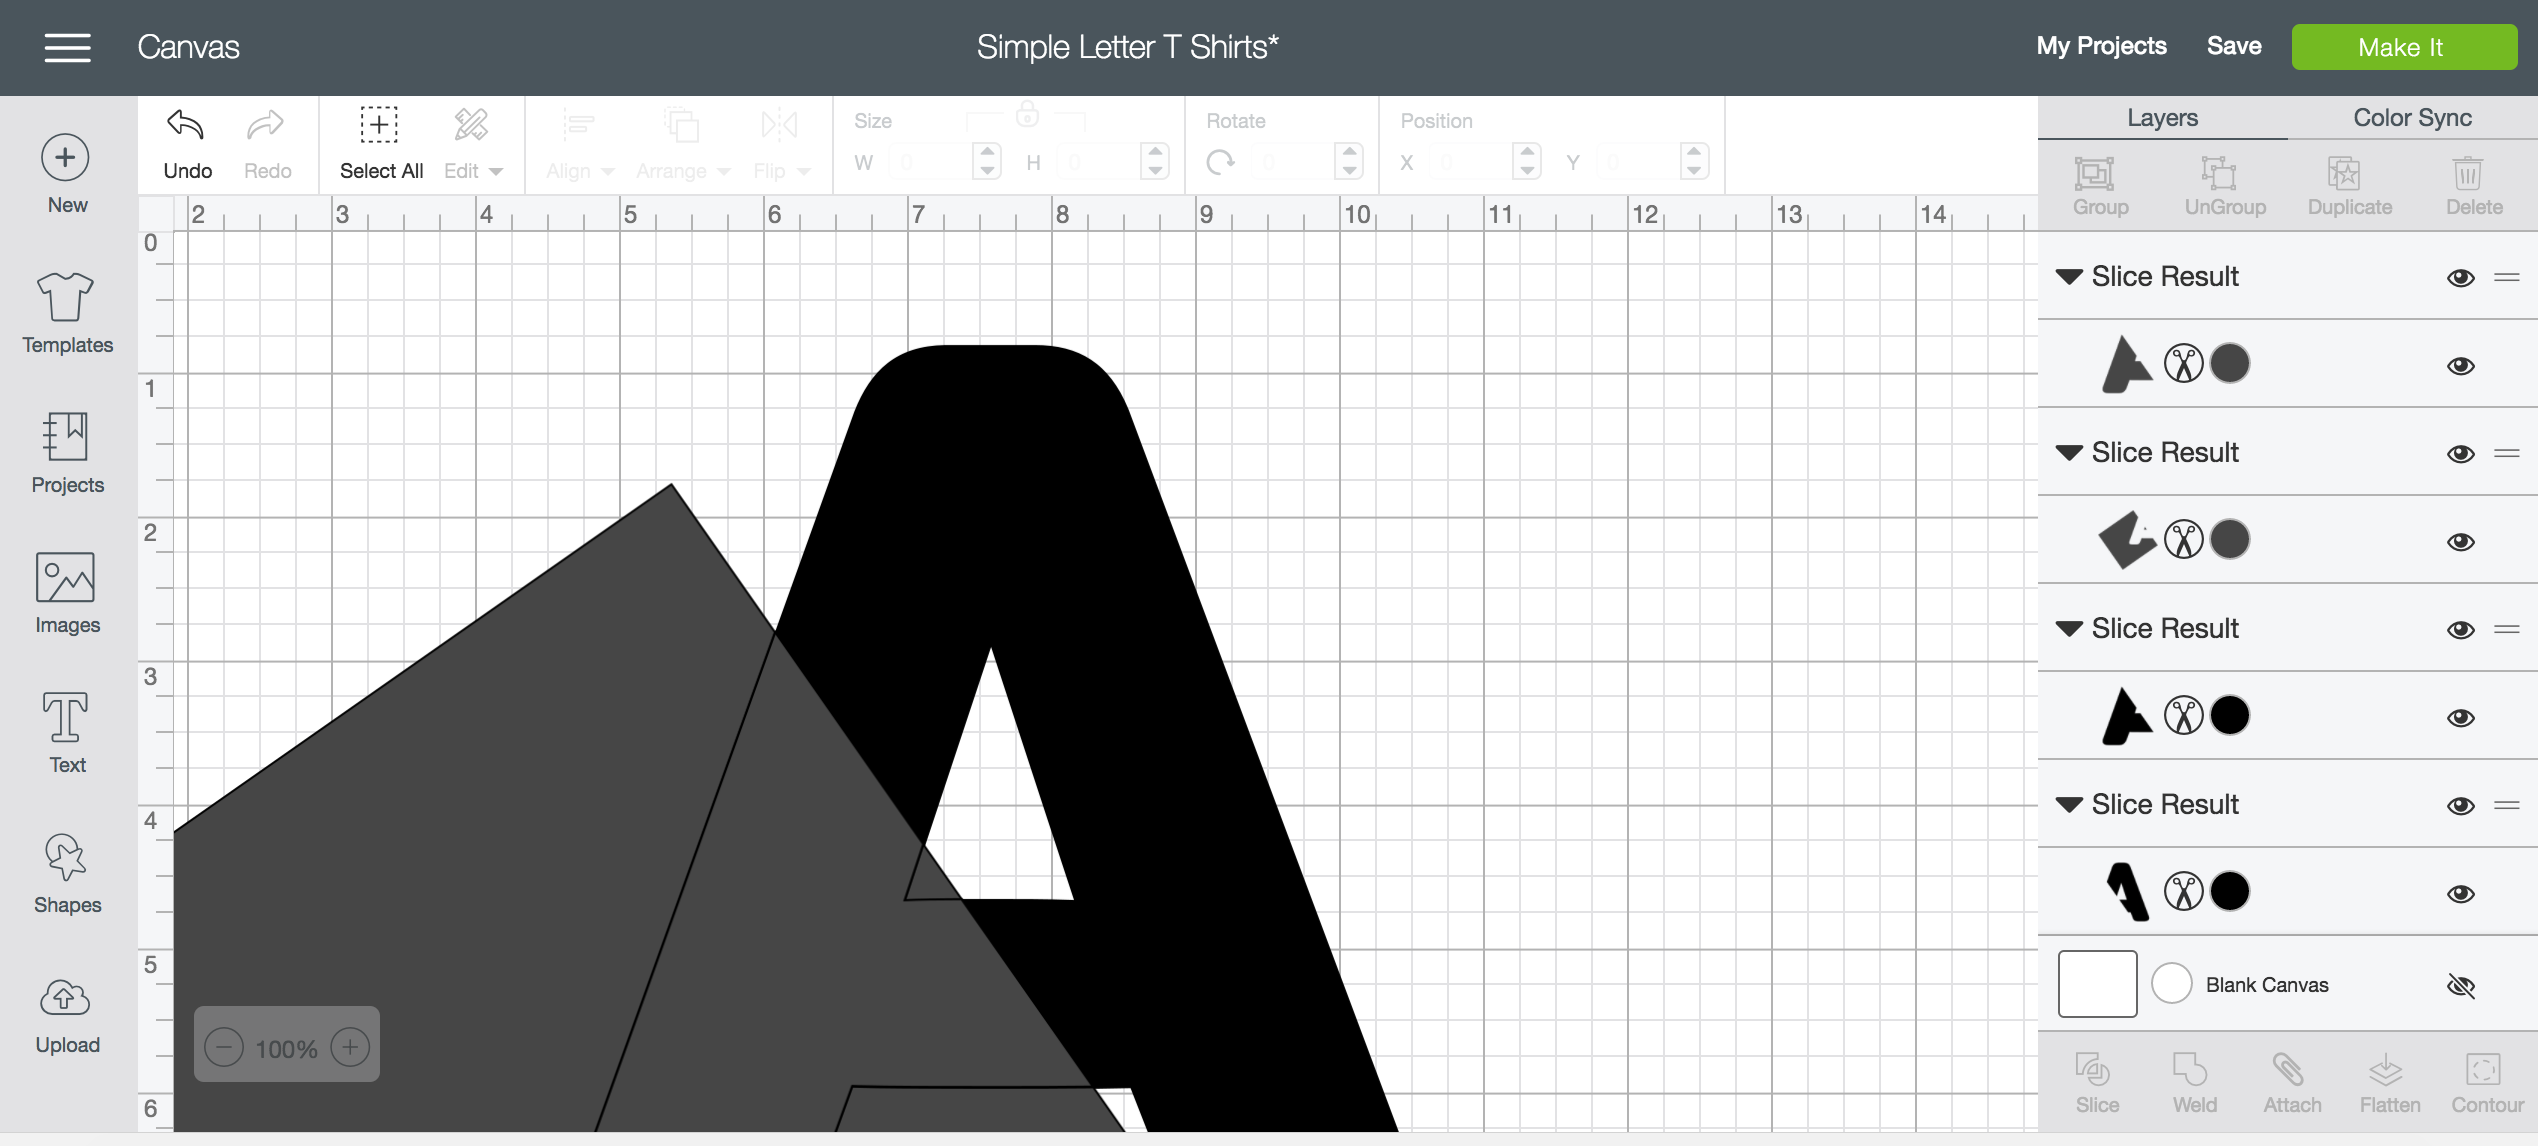This screenshot has height=1146, width=2538.
Task: Collapse the first Slice Result group
Action: [x=2069, y=277]
